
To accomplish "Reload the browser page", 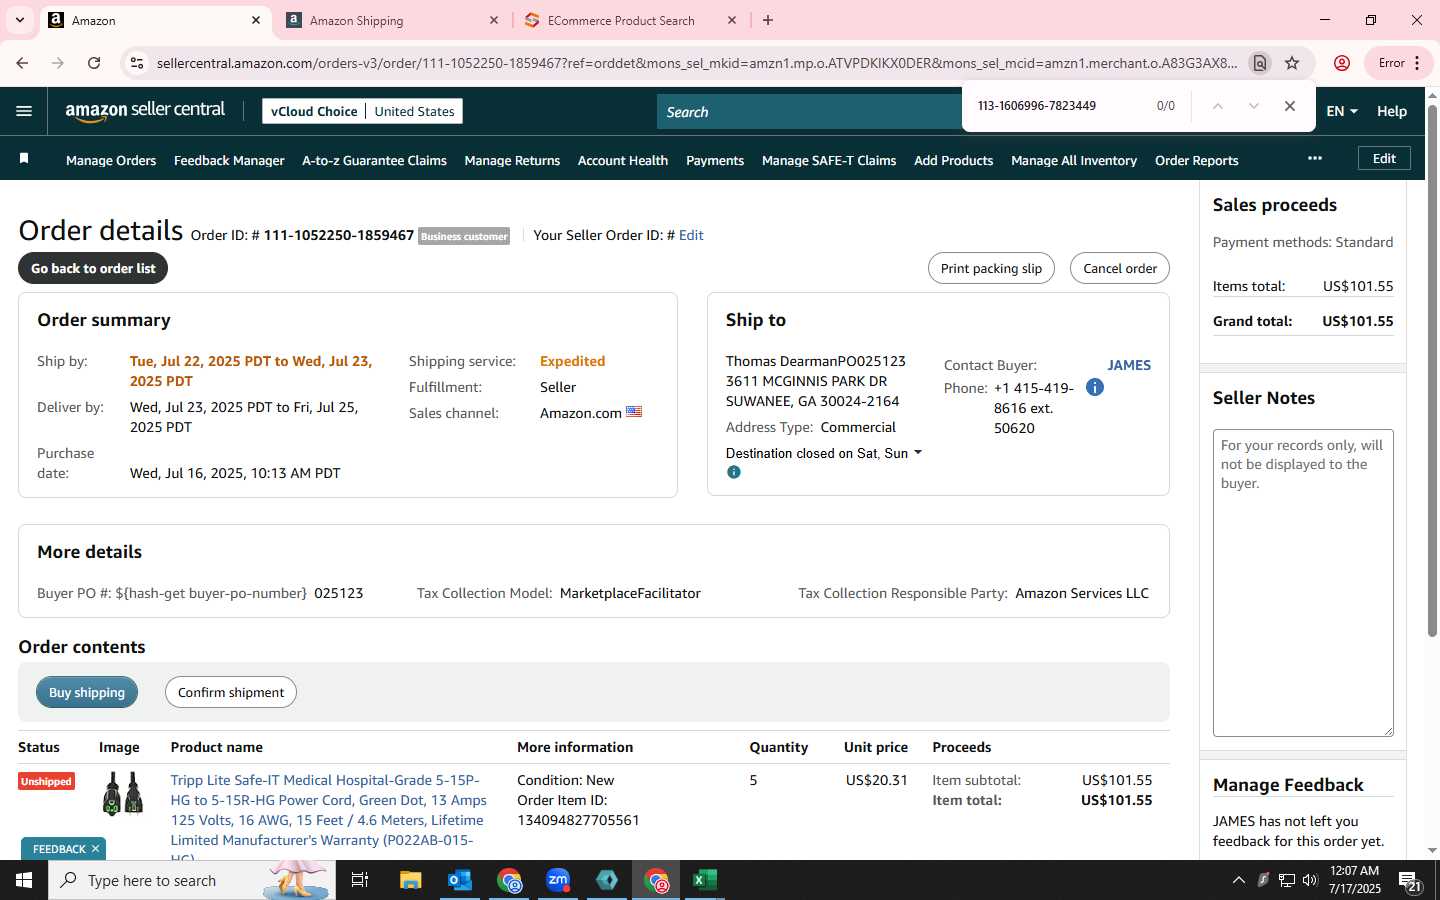I will (94, 63).
